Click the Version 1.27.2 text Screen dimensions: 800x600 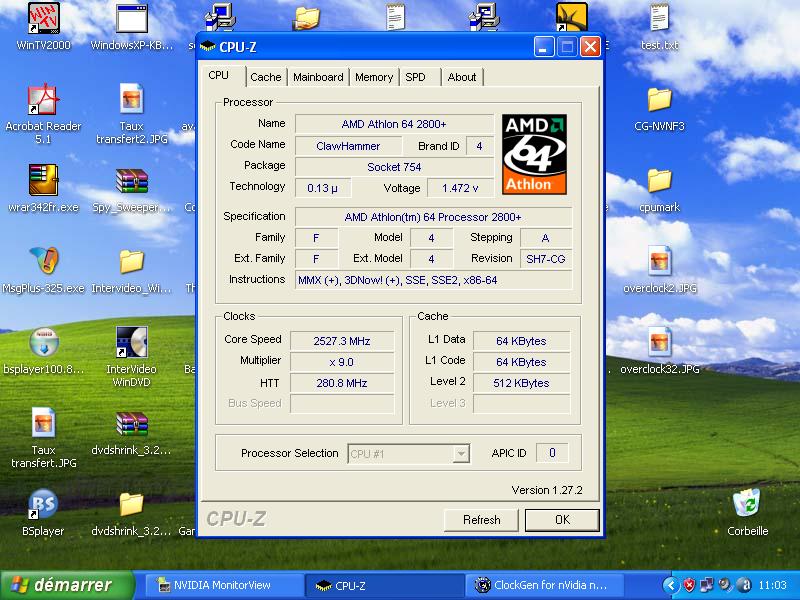[x=547, y=490]
